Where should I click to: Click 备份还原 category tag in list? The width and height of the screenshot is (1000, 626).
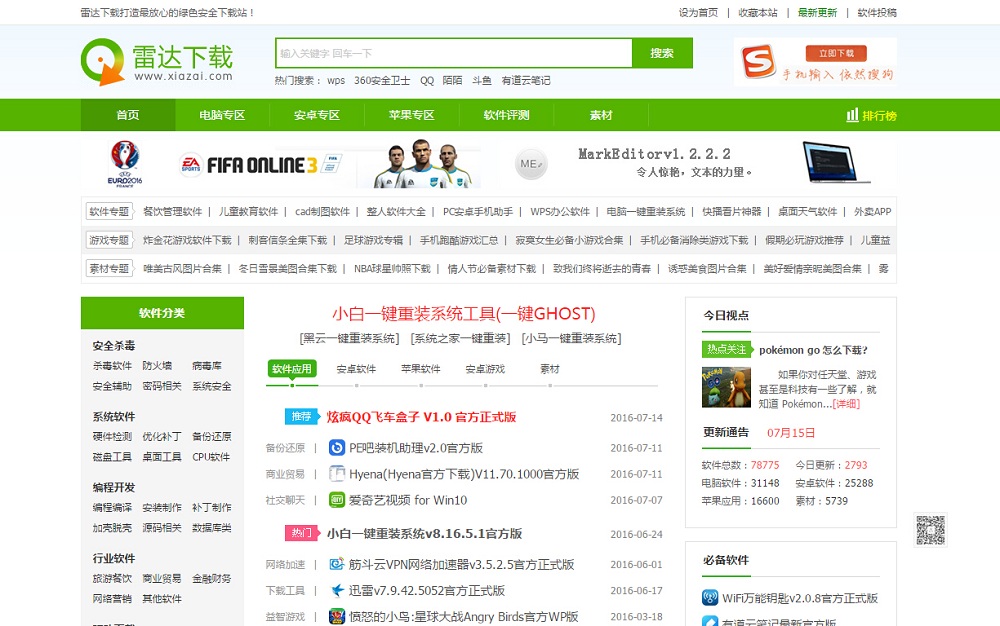click(x=286, y=448)
